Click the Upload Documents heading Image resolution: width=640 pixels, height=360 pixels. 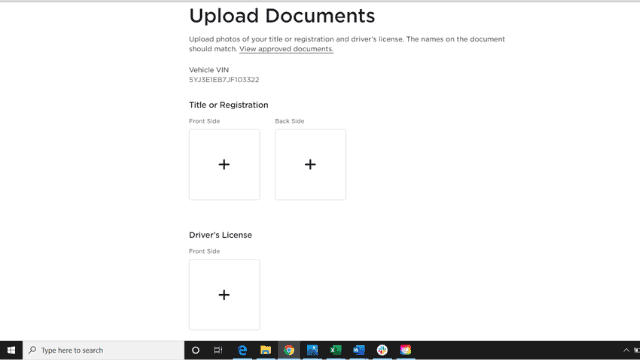point(282,16)
